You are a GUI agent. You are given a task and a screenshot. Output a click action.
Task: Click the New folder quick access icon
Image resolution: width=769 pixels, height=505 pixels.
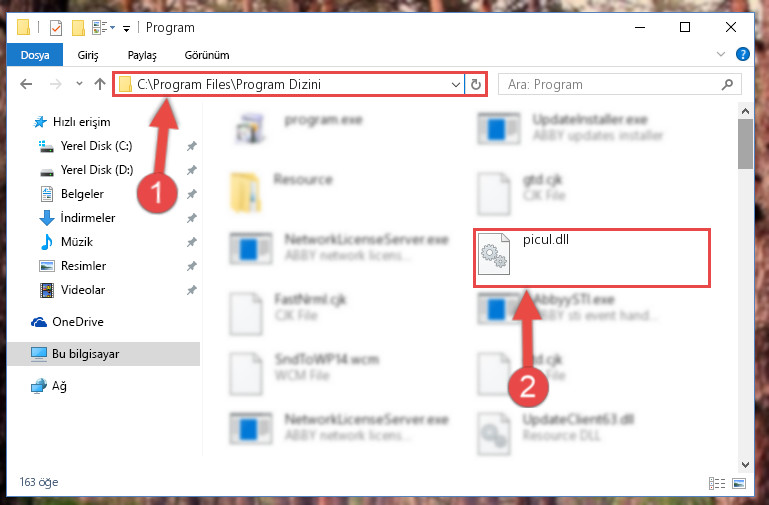(x=78, y=28)
